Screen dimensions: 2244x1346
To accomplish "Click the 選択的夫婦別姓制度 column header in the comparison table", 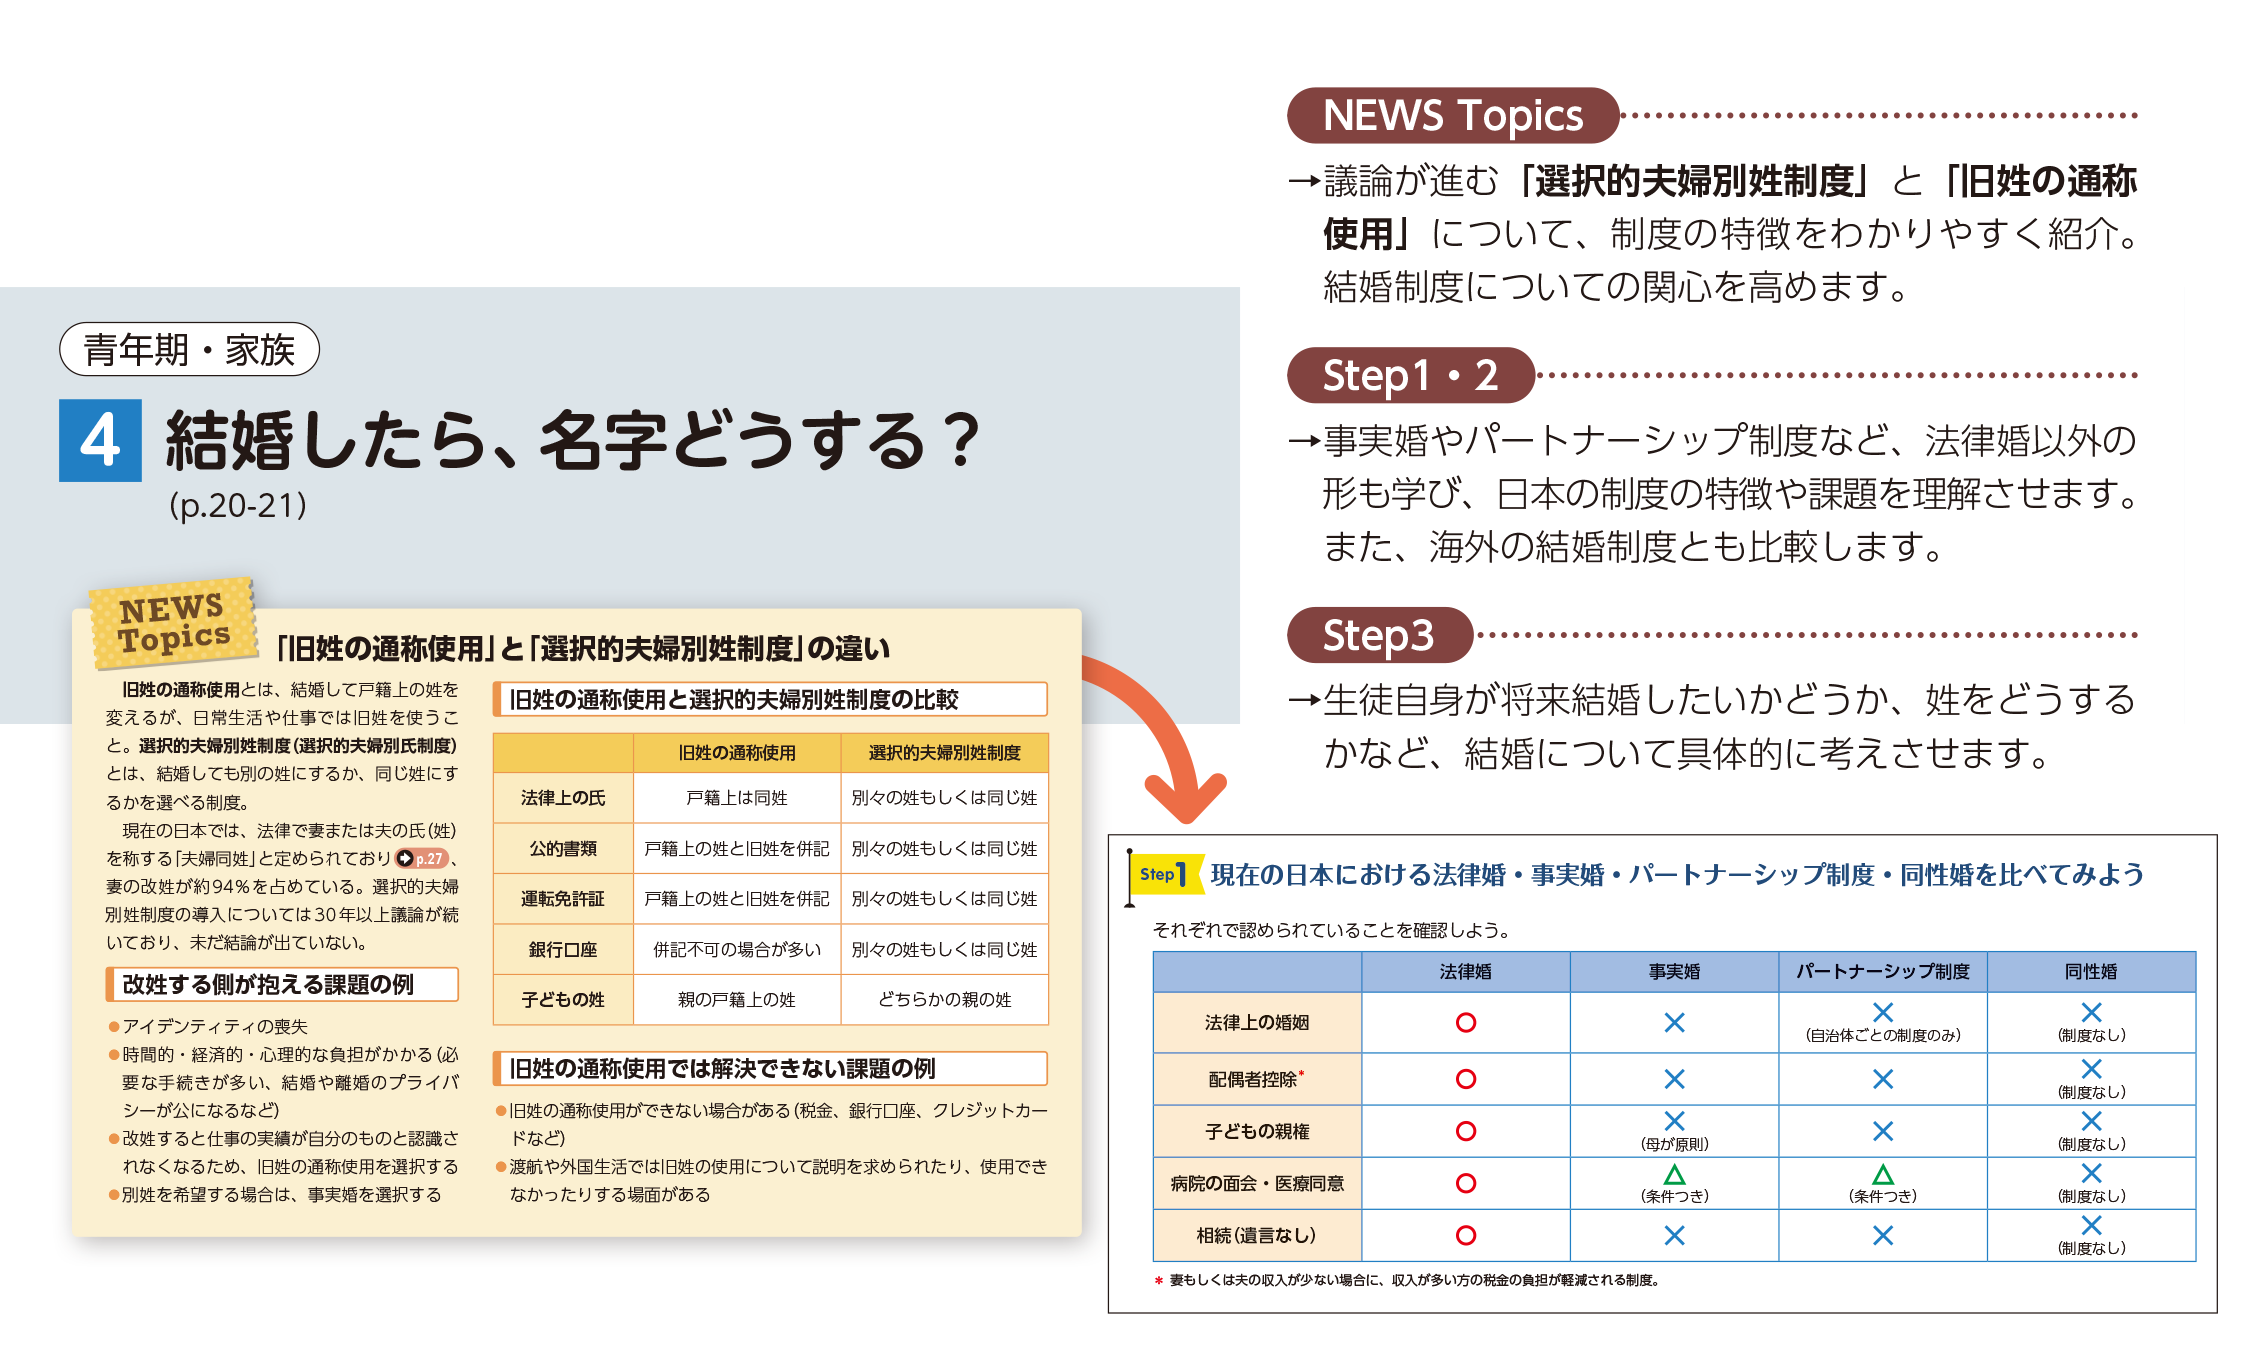I will click(944, 753).
